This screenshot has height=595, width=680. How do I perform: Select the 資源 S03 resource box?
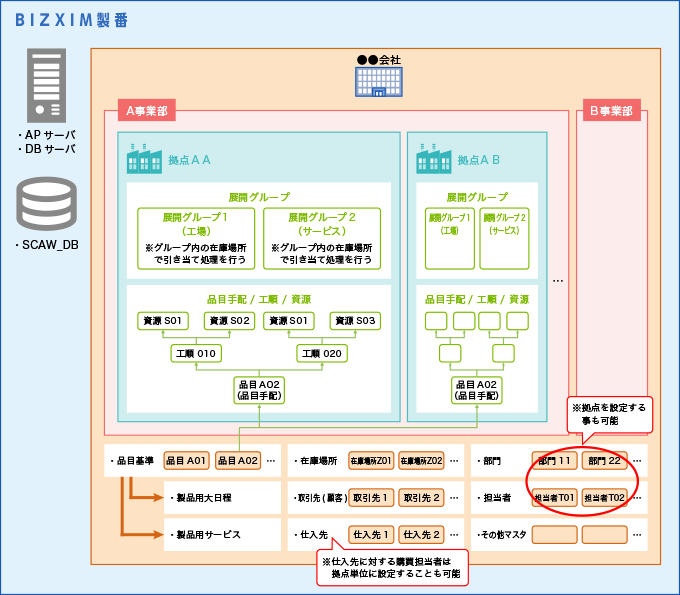point(356,321)
